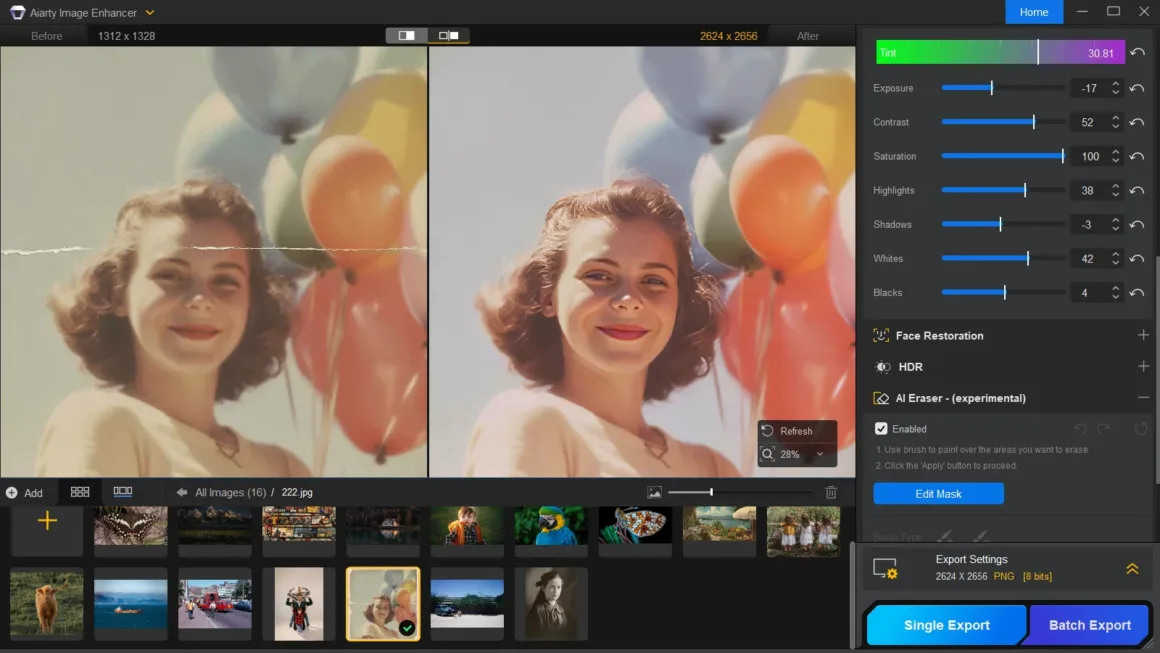
Task: Select the thumbnail size image icon
Action: click(653, 492)
